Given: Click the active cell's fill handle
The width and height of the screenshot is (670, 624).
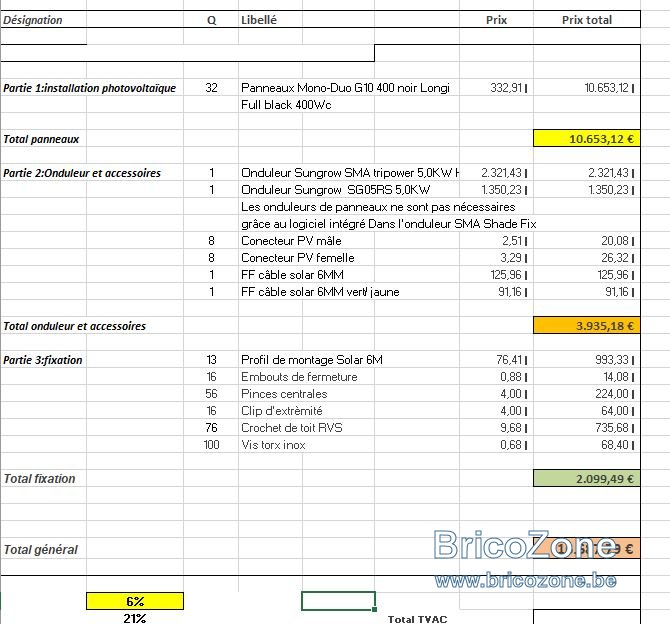Looking at the screenshot, I should pos(375,609).
